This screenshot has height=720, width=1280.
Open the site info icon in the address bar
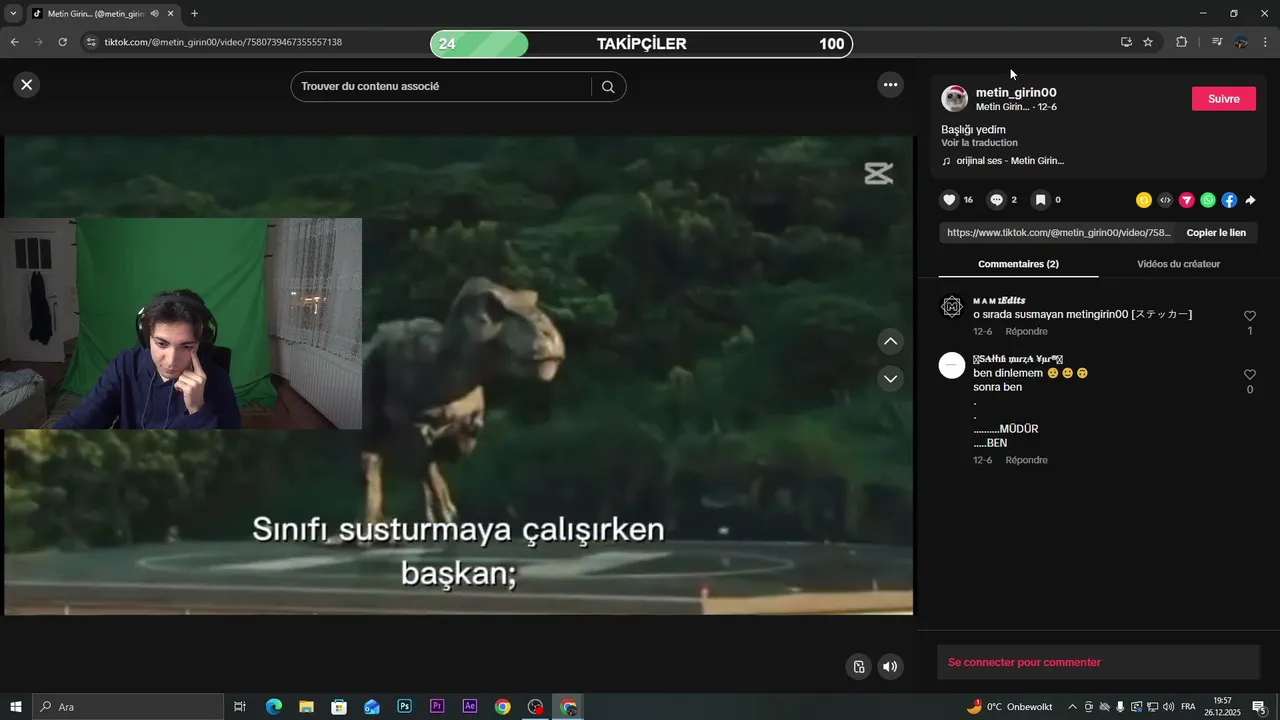coord(91,42)
